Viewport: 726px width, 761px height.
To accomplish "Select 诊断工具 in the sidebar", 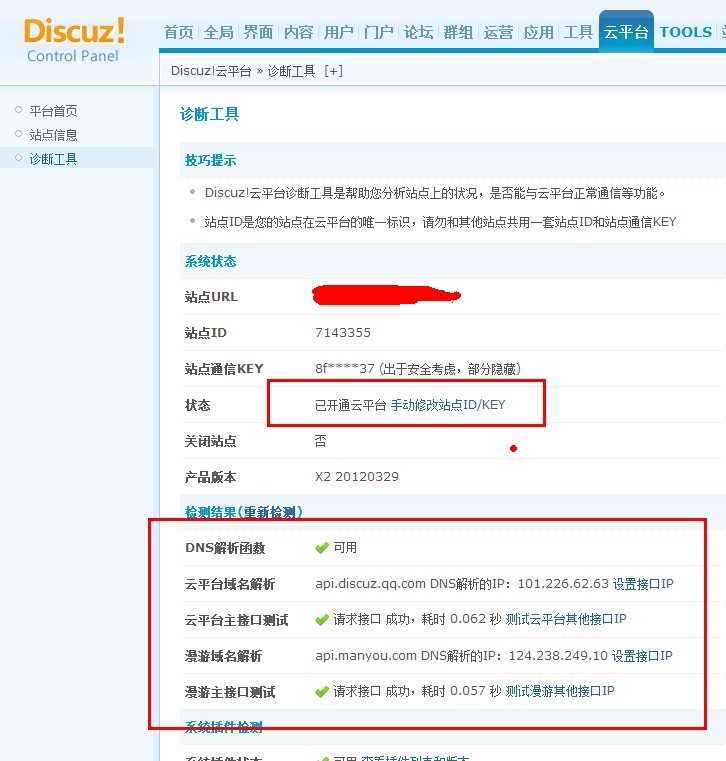I will pos(53,159).
